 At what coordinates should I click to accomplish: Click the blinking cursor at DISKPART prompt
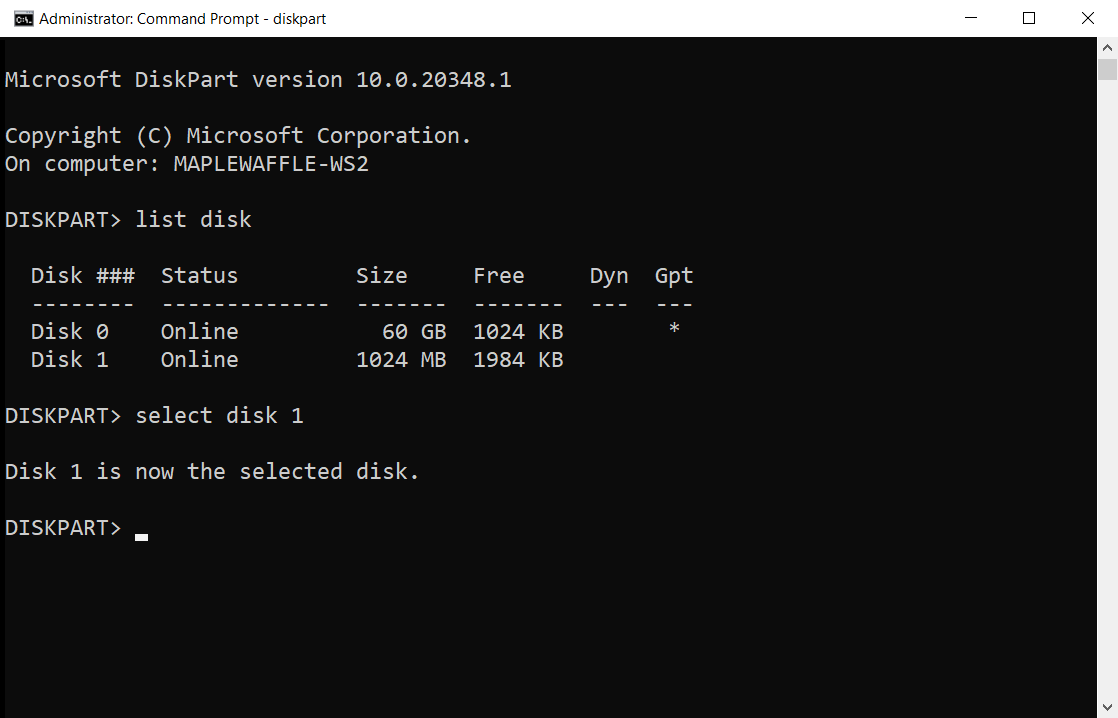pos(141,537)
